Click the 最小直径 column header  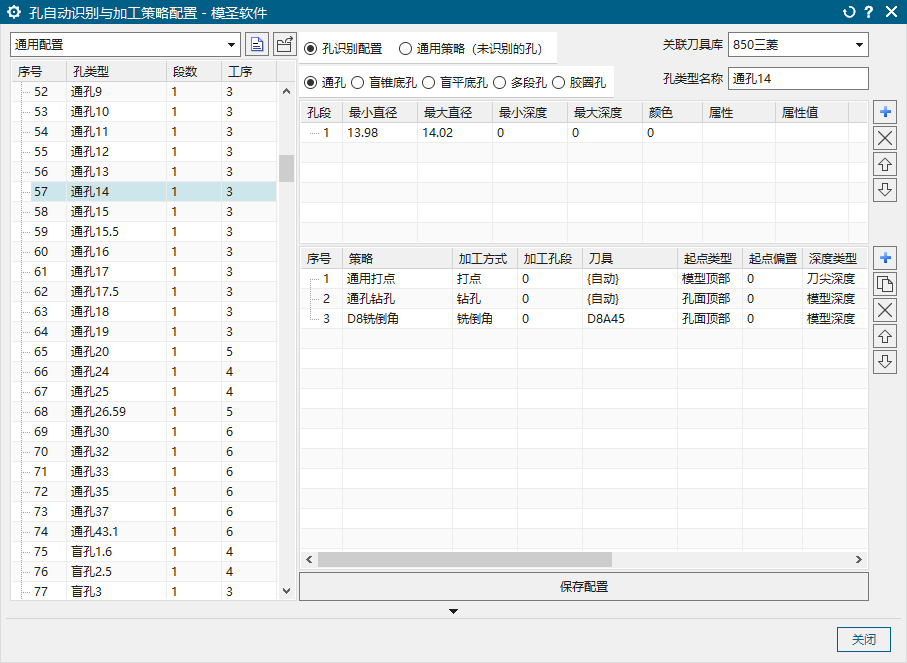[x=380, y=112]
